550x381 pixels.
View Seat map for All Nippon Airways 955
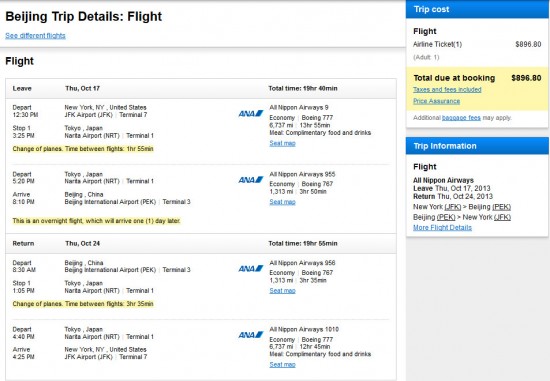282,202
